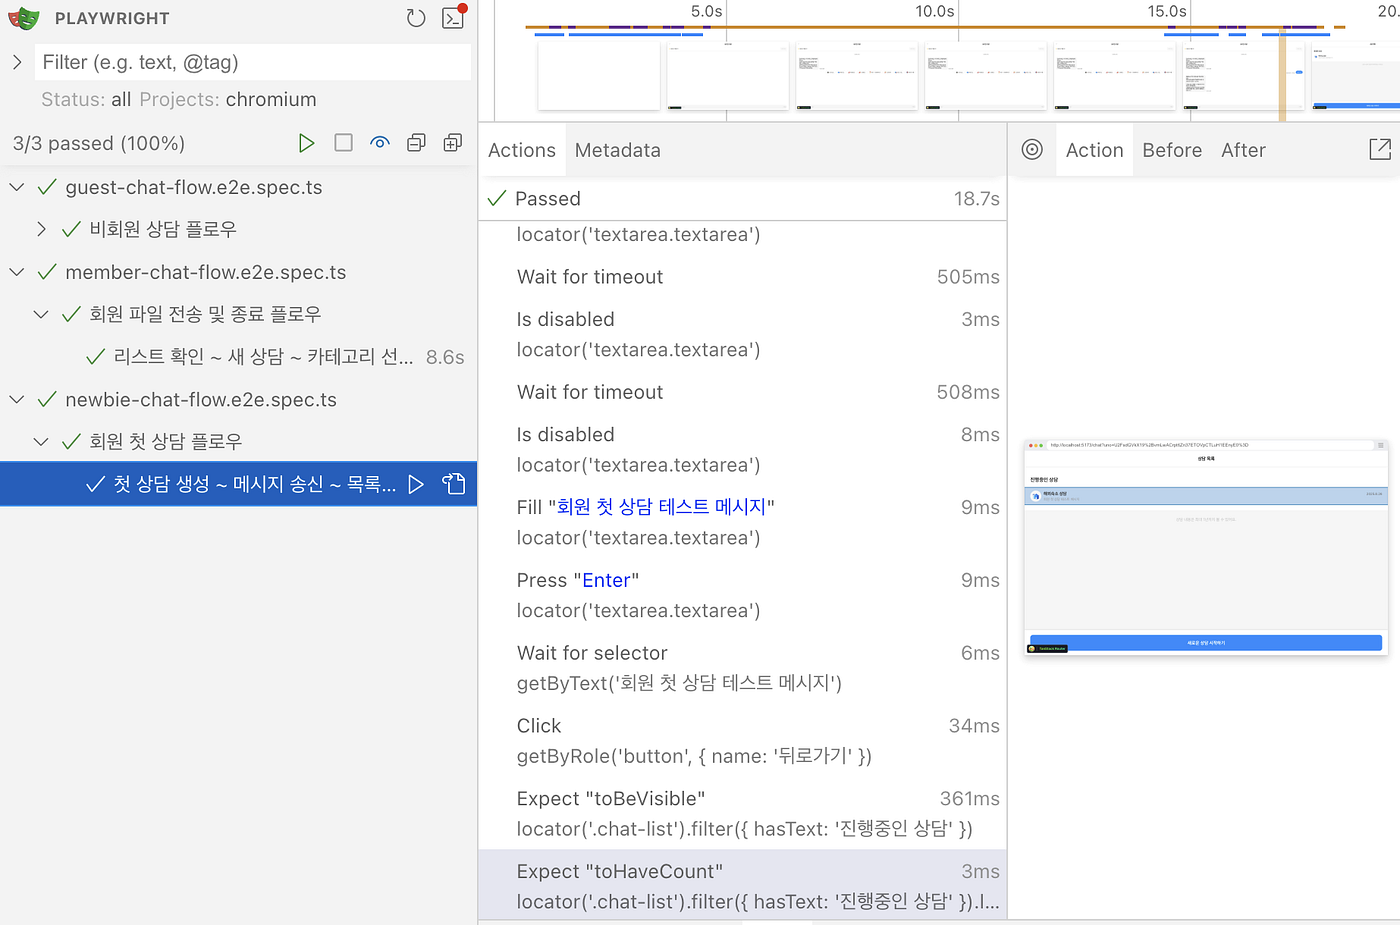The width and height of the screenshot is (1400, 925).
Task: Collapse the guest-chat-flow.e2e.spec.ts file
Action: [17, 187]
